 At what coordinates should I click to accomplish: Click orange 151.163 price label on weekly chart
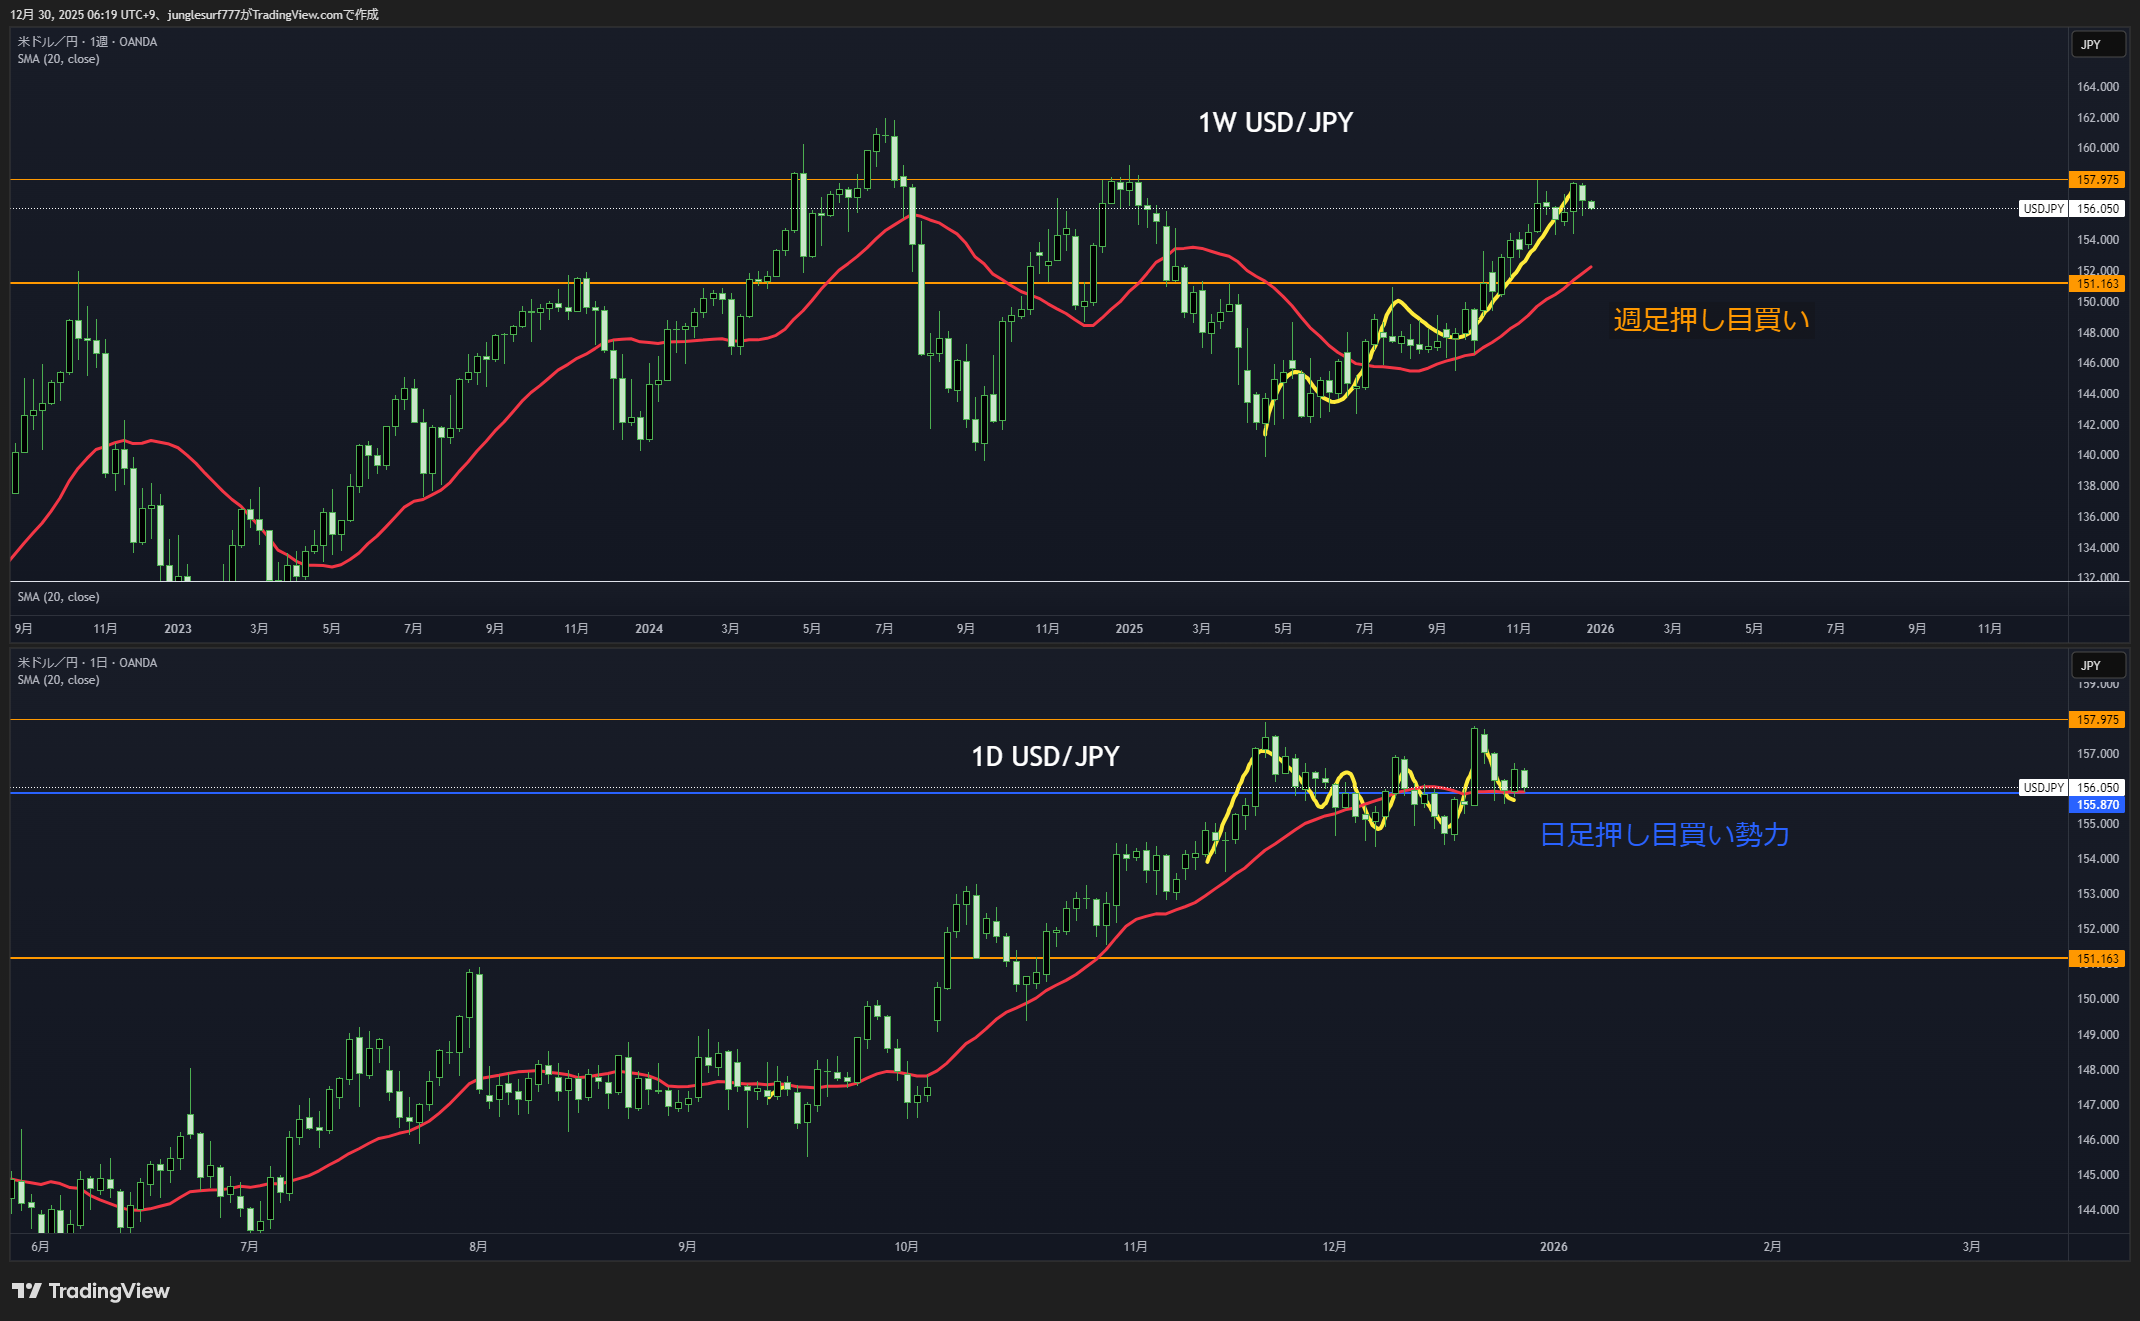(2097, 284)
